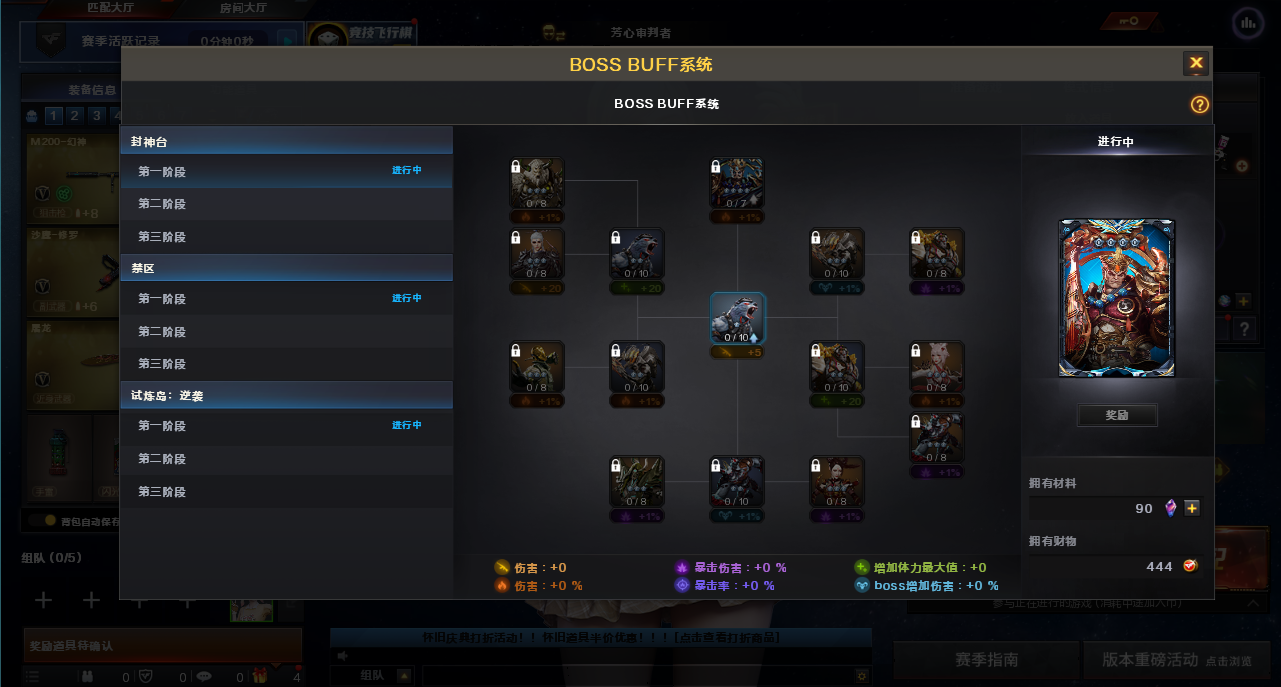Click the large boss card portrait
This screenshot has height=687, width=1281.
1117,298
